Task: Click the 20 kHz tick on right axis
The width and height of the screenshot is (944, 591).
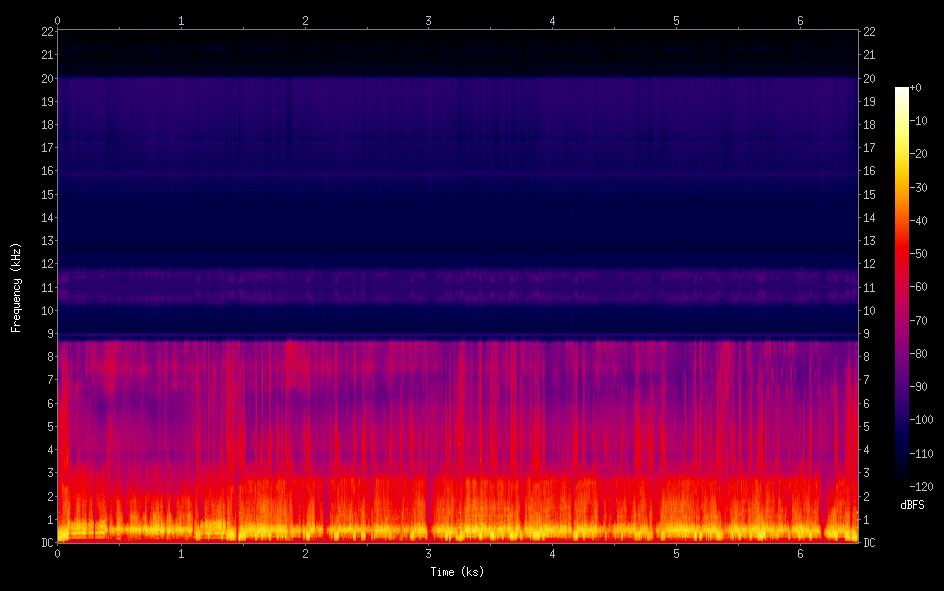Action: point(869,79)
